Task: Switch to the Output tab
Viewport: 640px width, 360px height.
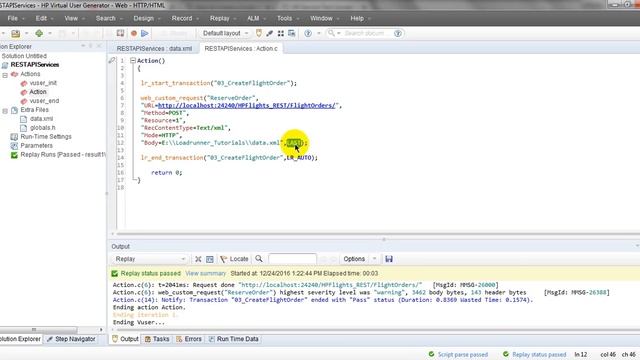Action: [x=125, y=339]
